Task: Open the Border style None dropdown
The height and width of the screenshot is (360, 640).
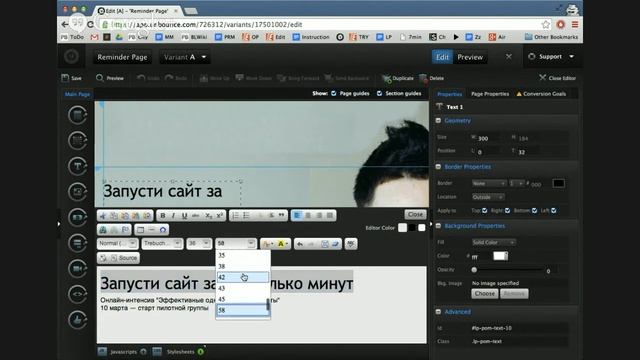Action: 489,184
